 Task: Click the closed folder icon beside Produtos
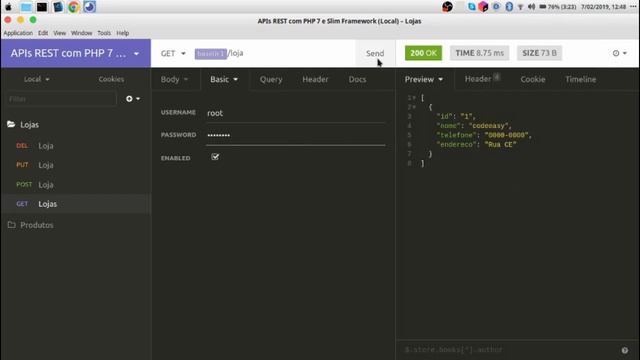(x=11, y=224)
